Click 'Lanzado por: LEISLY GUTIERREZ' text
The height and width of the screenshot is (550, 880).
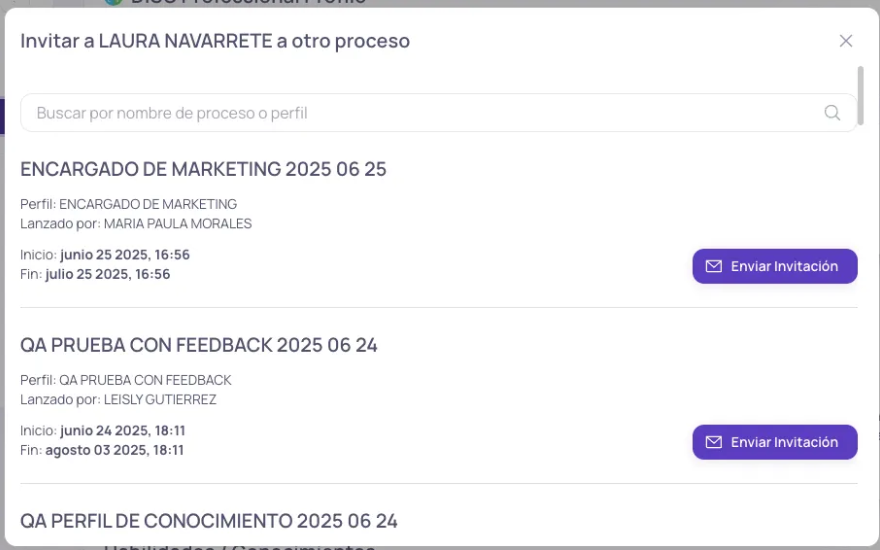coord(118,399)
